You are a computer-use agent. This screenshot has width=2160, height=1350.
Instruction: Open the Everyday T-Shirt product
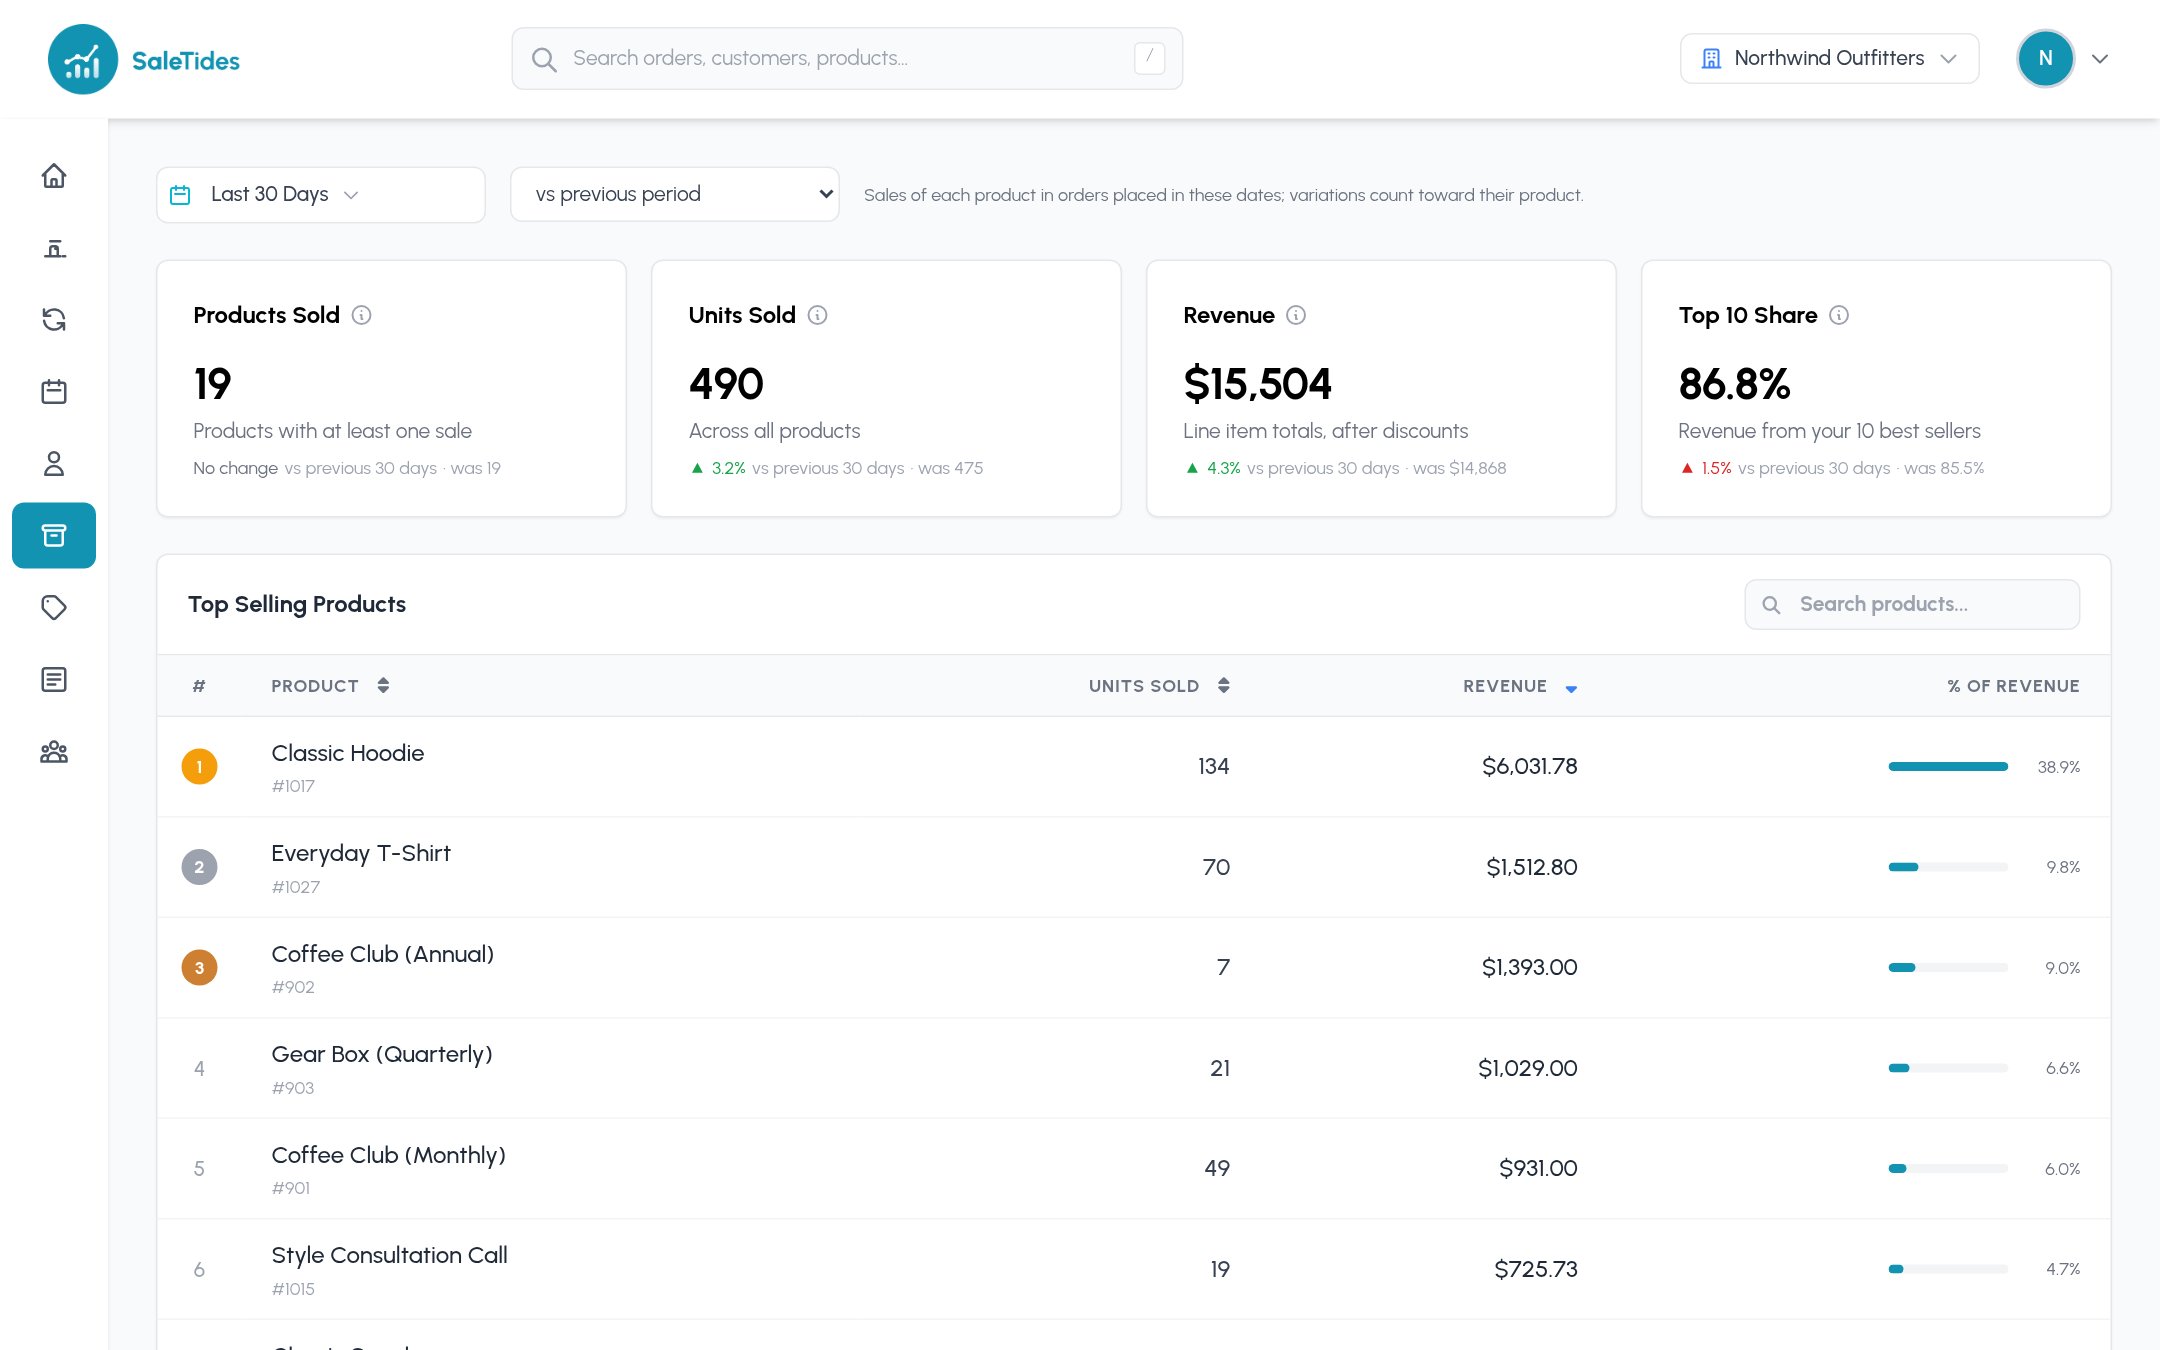[361, 853]
